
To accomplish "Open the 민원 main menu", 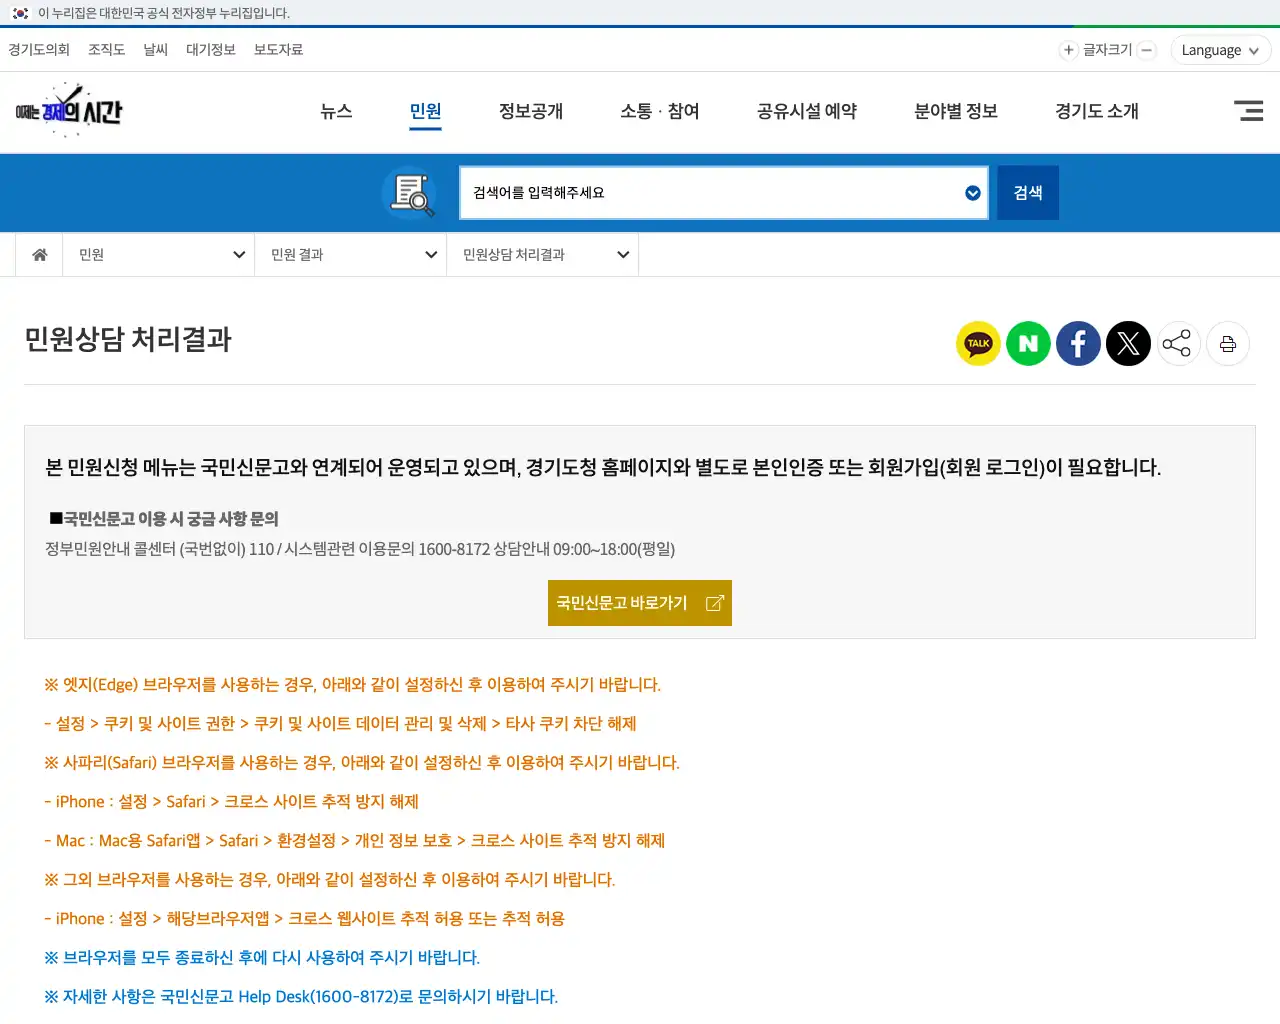I will 425,111.
